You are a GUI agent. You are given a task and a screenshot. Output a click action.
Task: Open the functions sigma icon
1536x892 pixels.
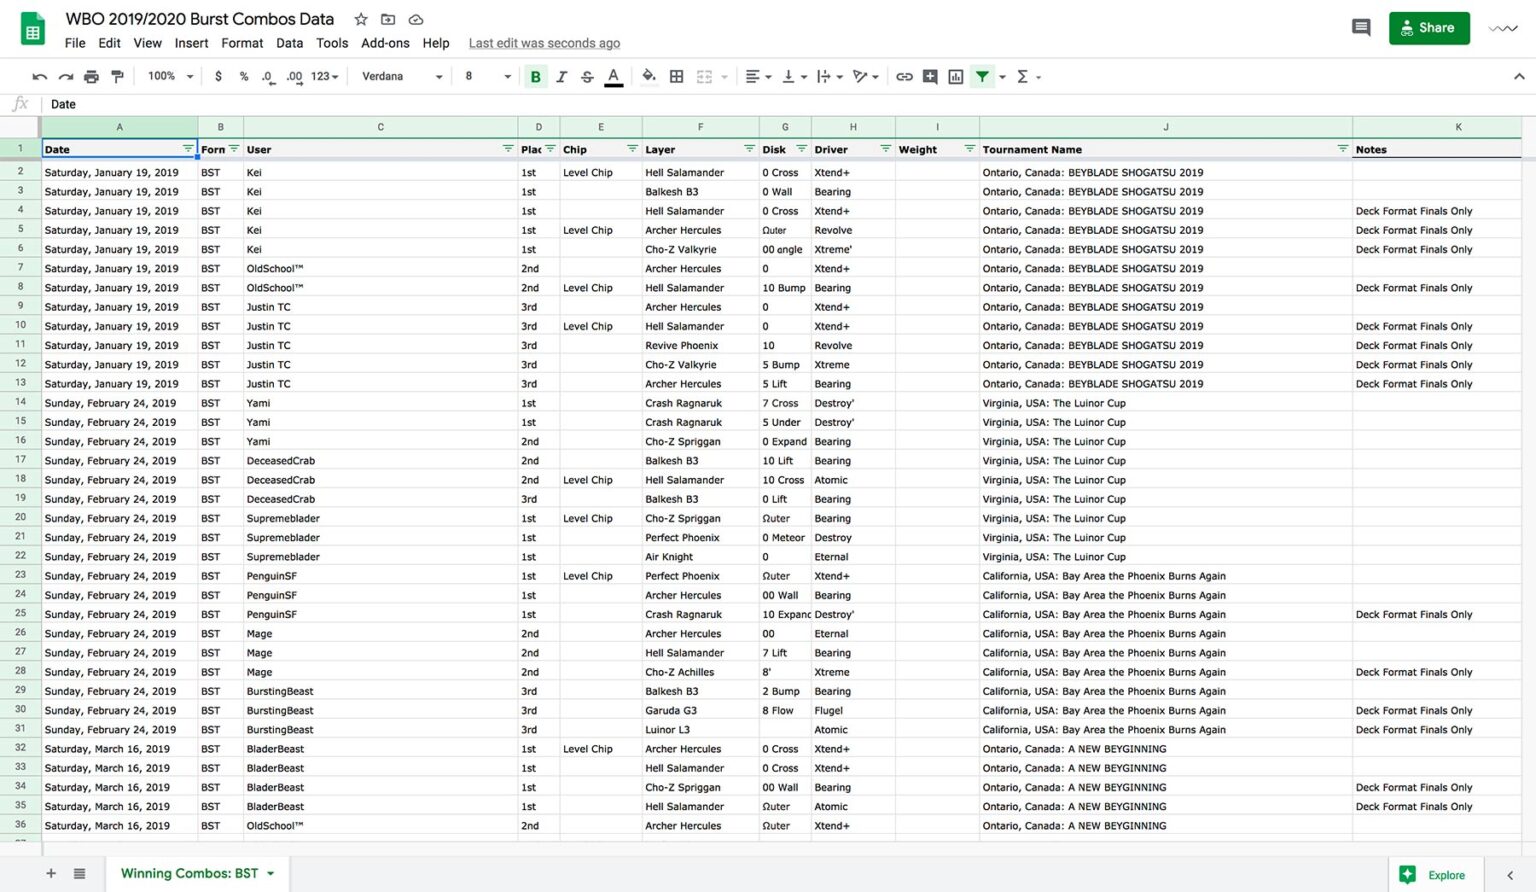pyautogui.click(x=1028, y=76)
